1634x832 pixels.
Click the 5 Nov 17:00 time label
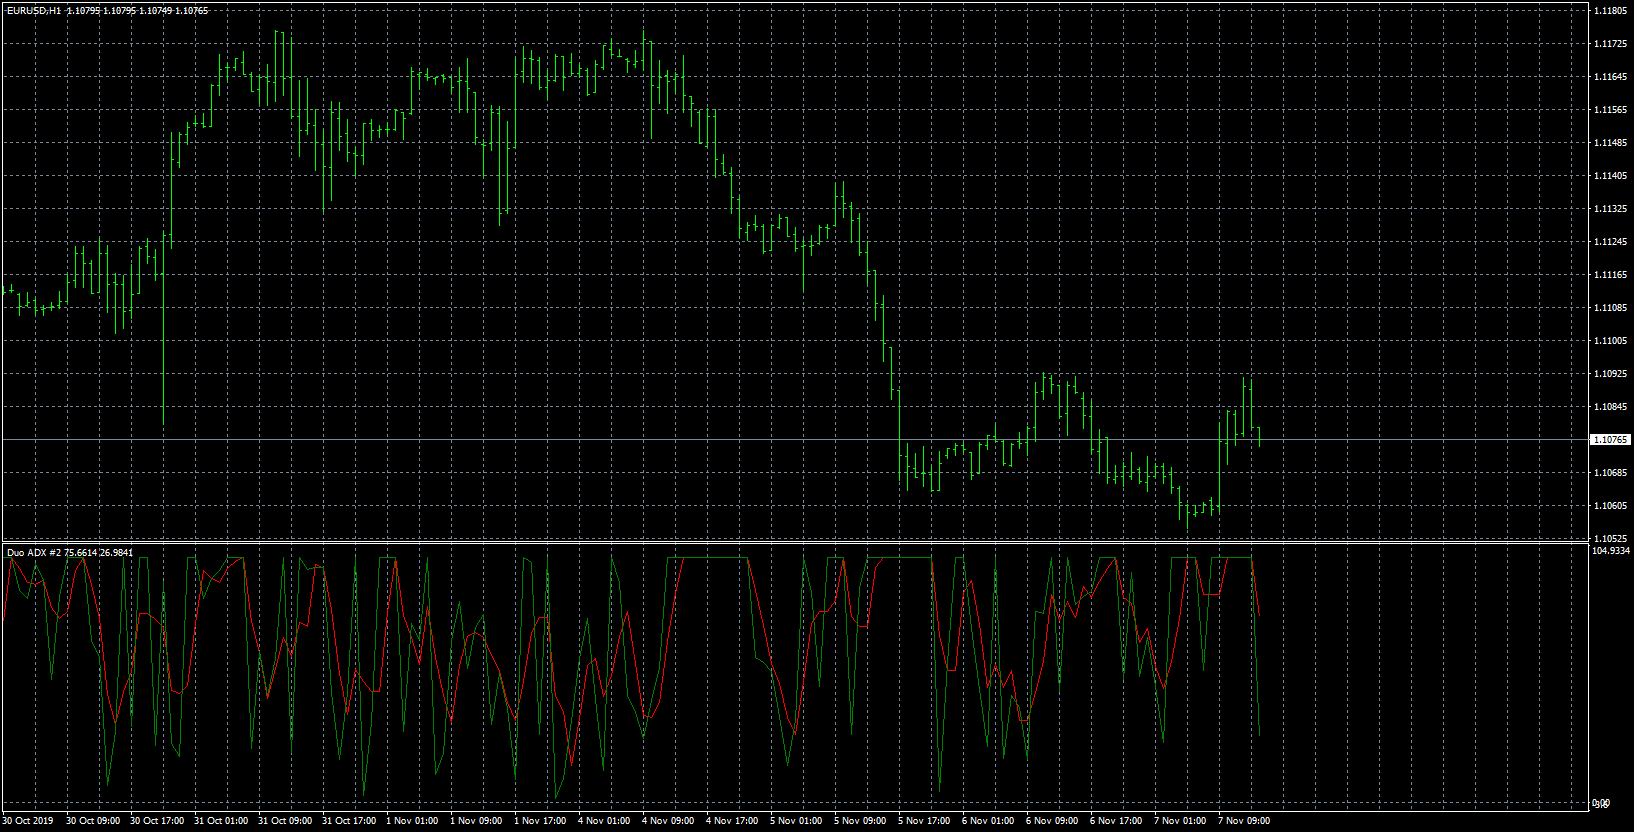(924, 821)
